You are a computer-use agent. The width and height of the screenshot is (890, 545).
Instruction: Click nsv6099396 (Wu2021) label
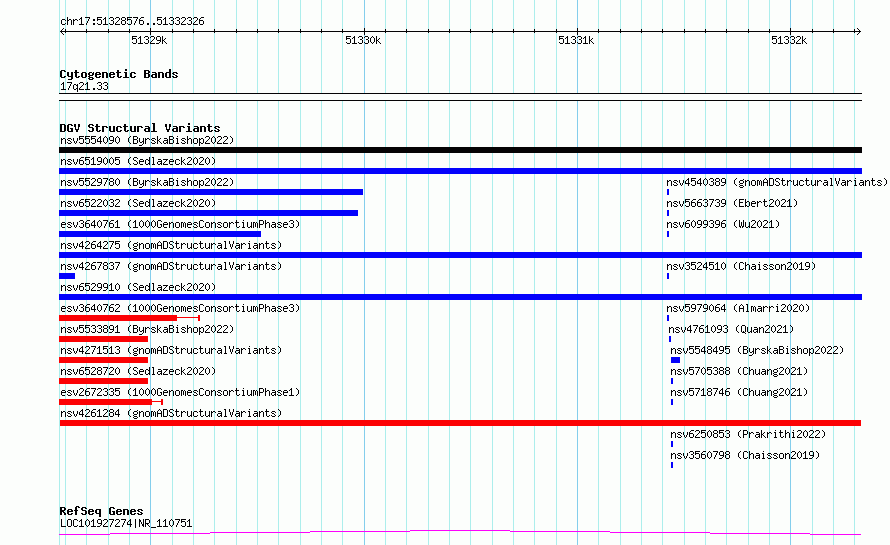click(723, 224)
